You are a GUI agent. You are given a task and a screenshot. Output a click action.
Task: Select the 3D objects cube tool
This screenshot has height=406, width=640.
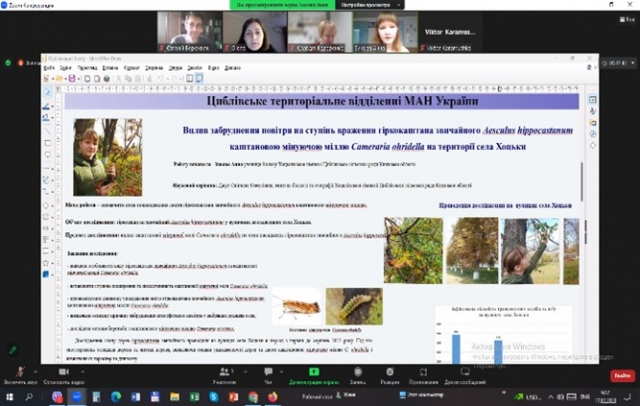pyautogui.click(x=46, y=274)
